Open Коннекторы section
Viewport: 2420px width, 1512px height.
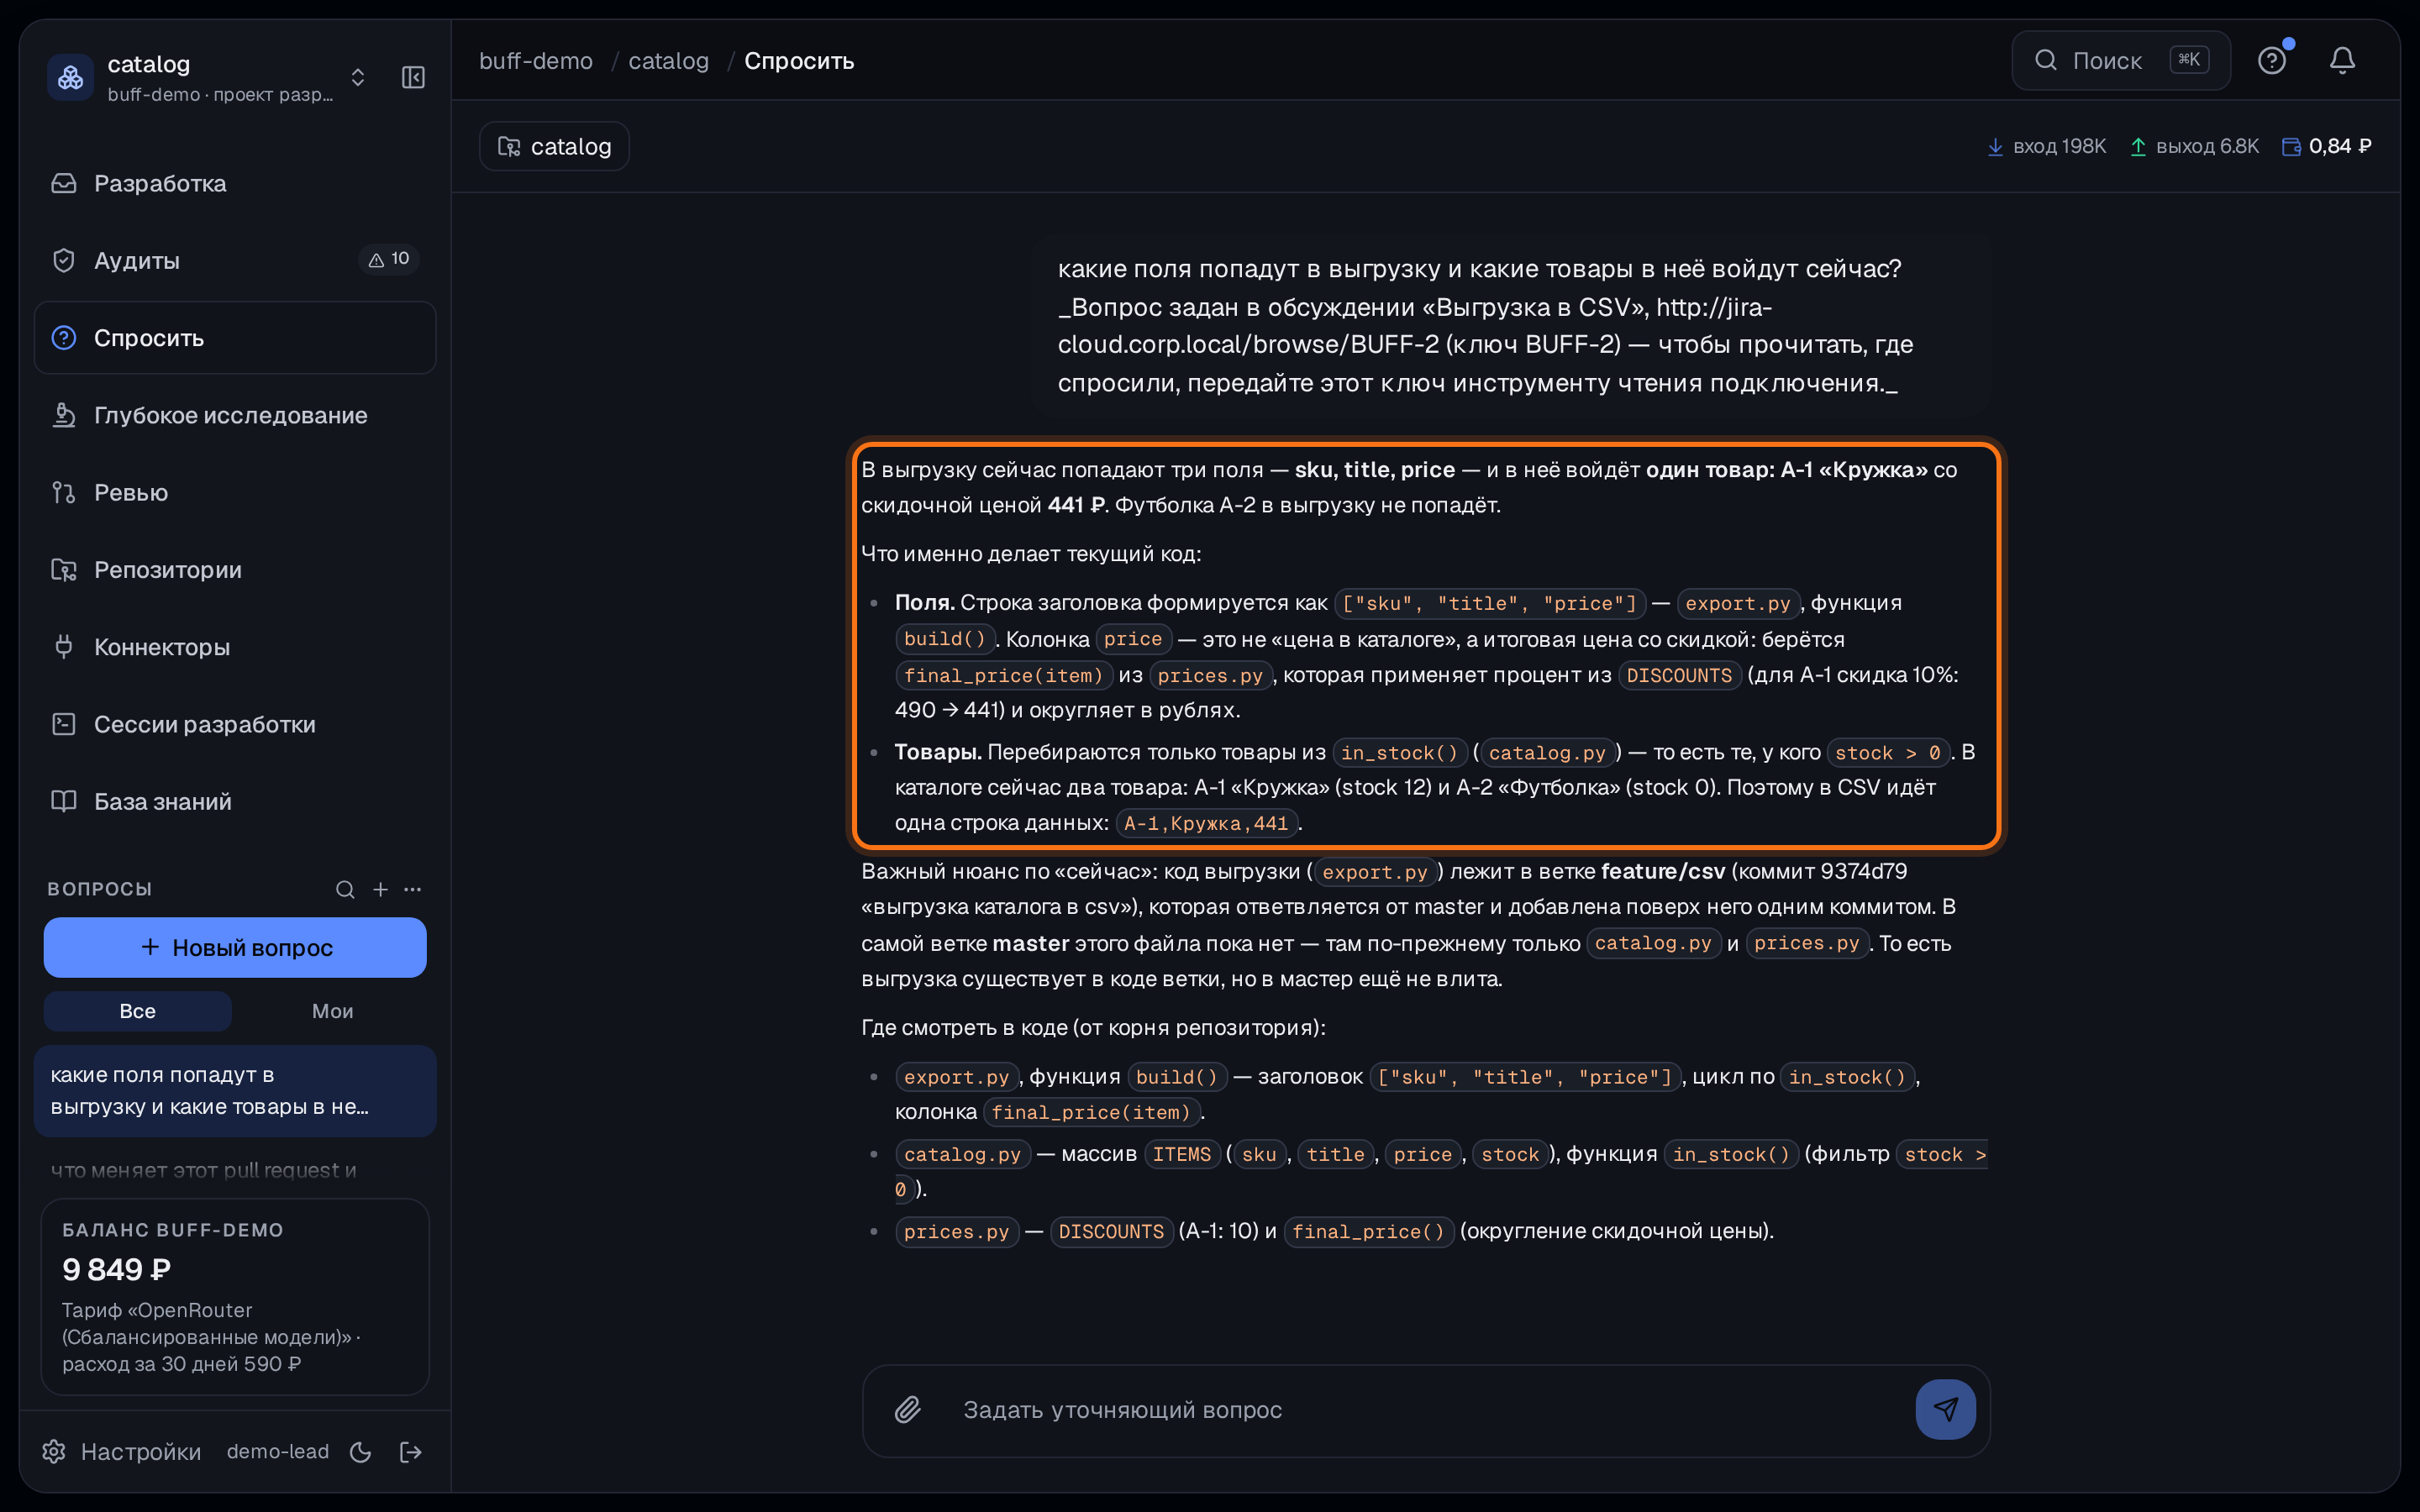[235, 647]
